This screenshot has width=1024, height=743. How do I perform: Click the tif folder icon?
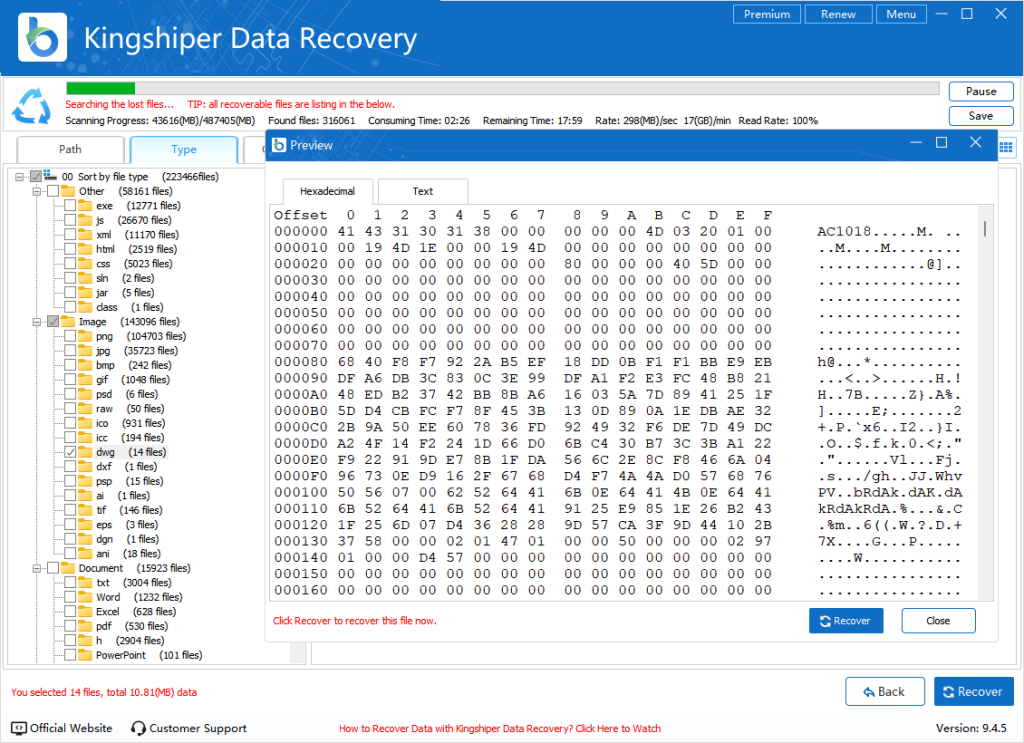pyautogui.click(x=85, y=510)
